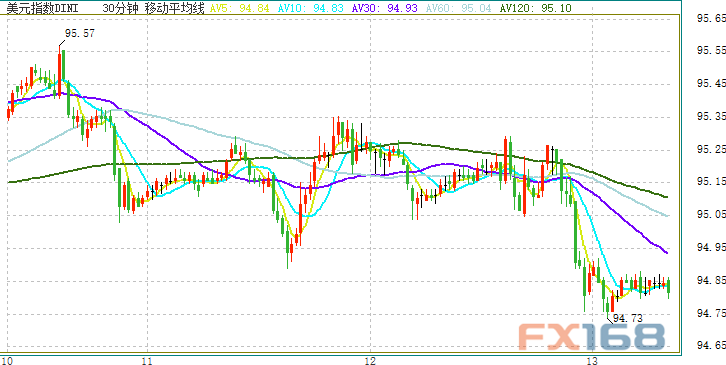Viewport: 726px width, 365px height.
Task: Click date label 11 on time axis
Action: pyautogui.click(x=147, y=360)
